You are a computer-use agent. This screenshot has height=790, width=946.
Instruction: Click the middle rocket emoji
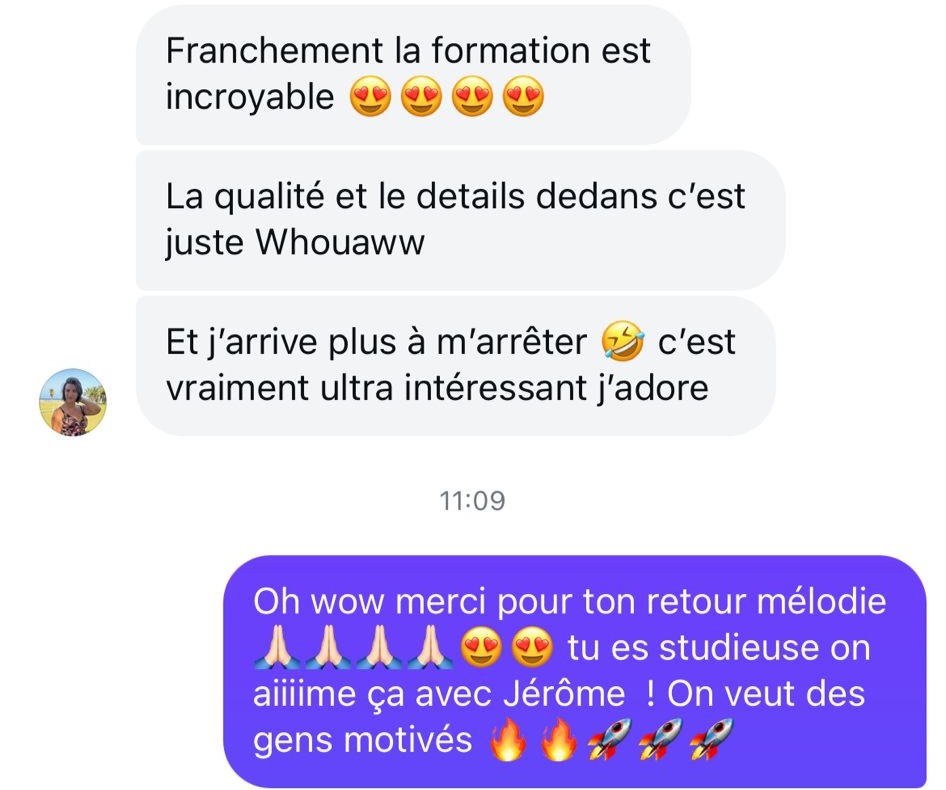660,738
